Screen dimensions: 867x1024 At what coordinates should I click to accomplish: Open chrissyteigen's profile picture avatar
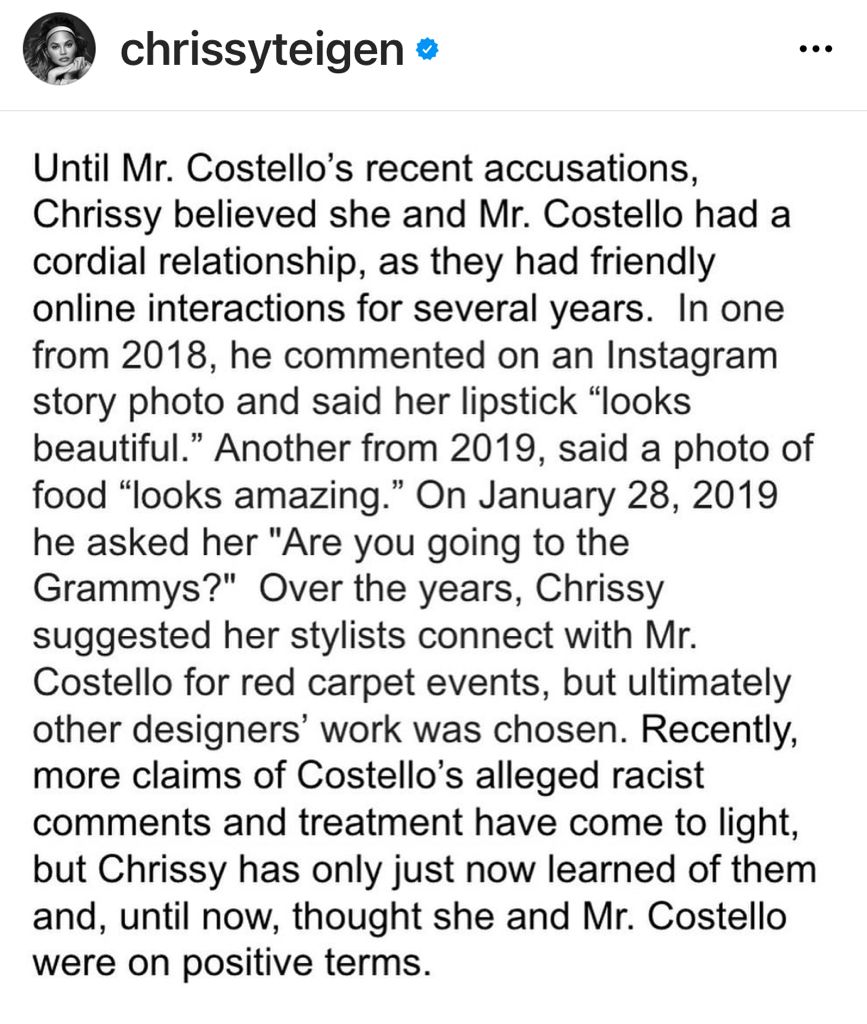click(x=59, y=49)
